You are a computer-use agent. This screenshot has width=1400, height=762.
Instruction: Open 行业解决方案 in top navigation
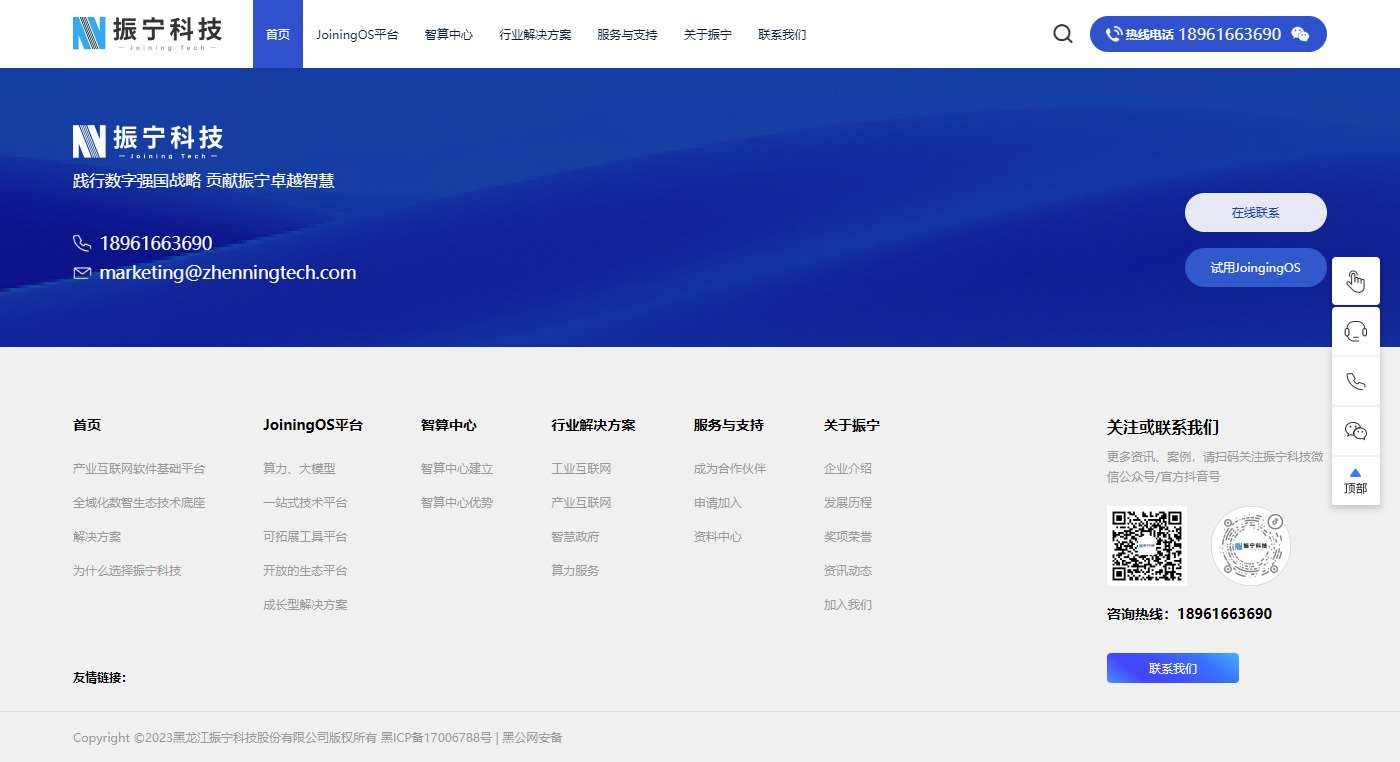coord(535,35)
